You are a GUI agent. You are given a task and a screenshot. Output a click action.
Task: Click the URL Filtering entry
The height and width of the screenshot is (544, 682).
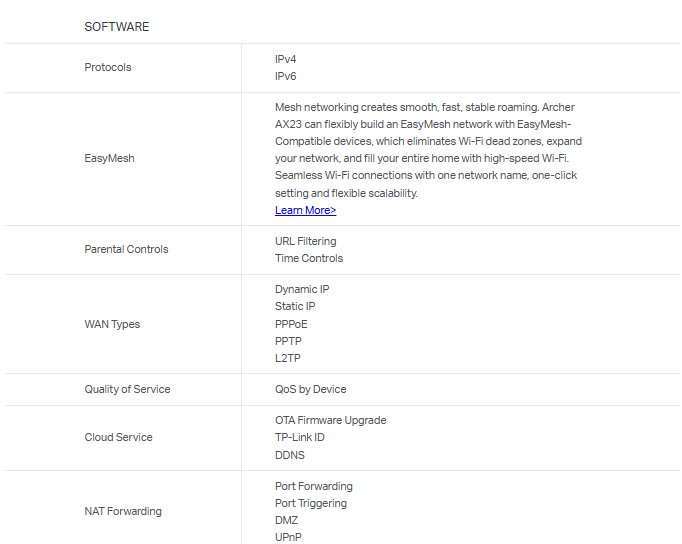tap(305, 241)
